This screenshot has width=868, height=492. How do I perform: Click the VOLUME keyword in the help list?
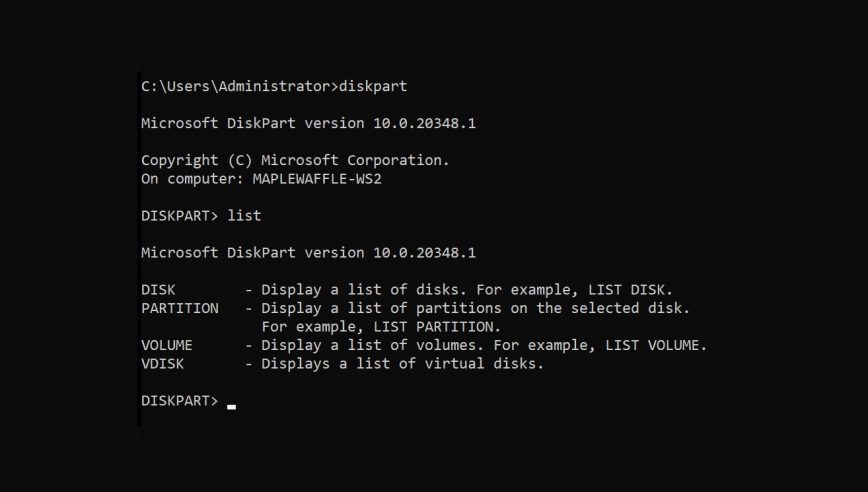tap(167, 346)
